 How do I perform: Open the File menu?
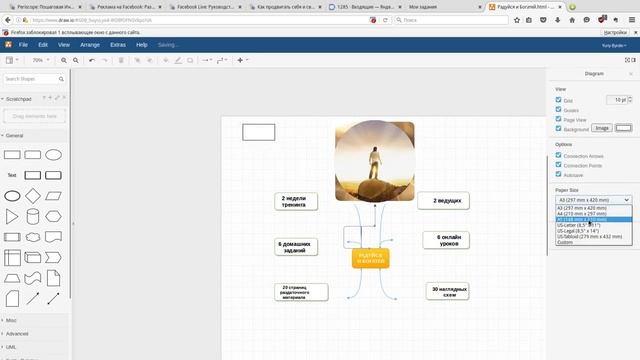[23, 45]
